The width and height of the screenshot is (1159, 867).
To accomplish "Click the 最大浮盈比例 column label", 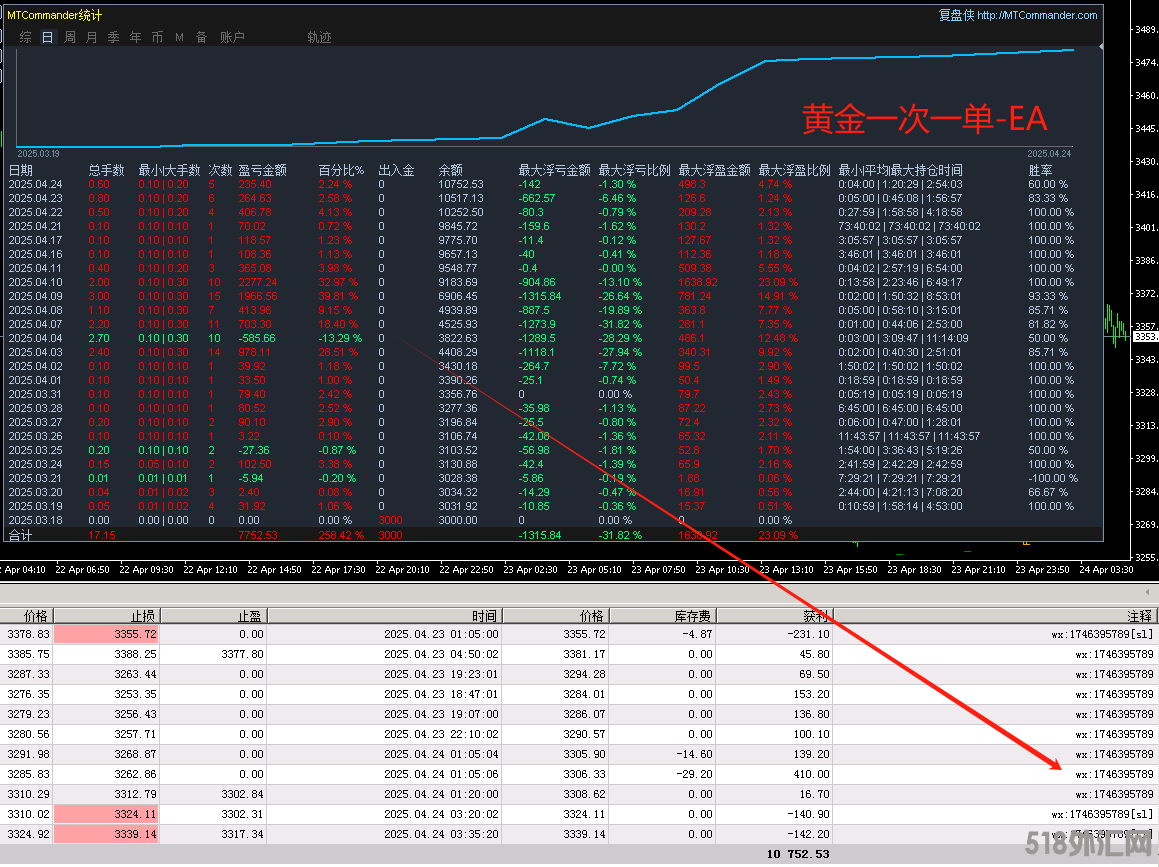I will [x=795, y=170].
